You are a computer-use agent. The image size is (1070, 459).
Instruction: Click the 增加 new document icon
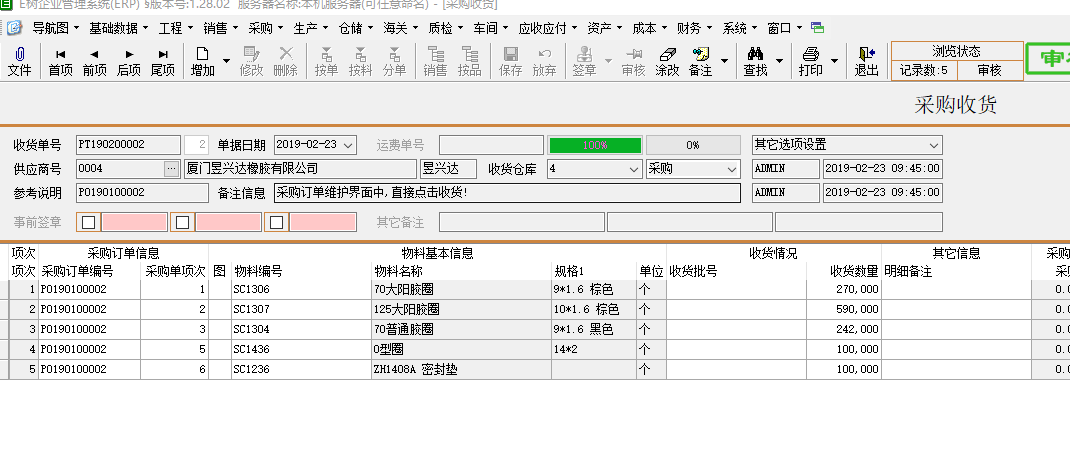click(x=202, y=54)
